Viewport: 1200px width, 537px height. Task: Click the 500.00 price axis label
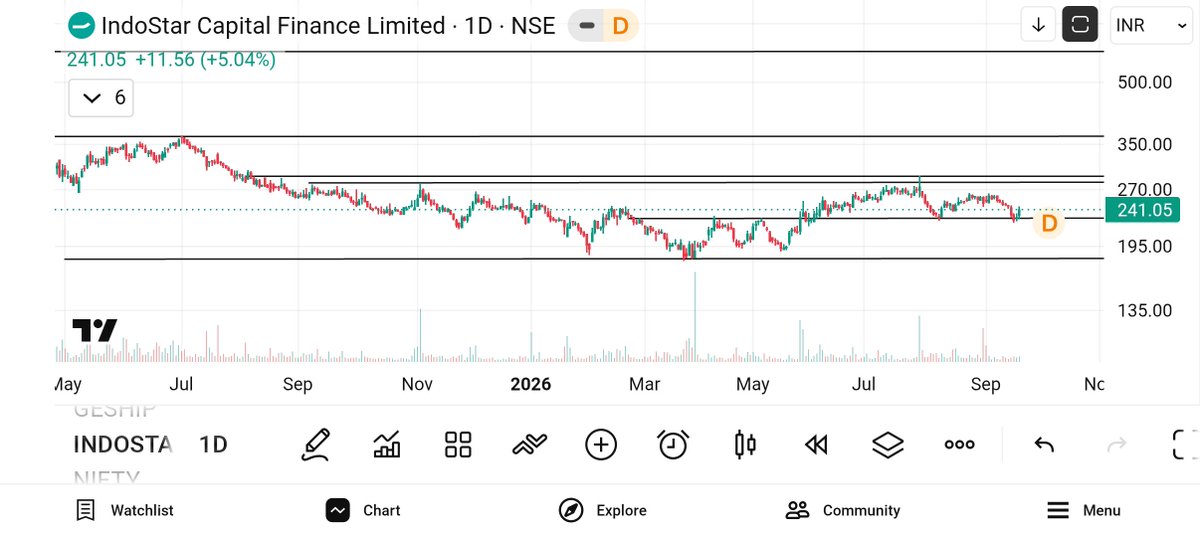click(x=1144, y=82)
